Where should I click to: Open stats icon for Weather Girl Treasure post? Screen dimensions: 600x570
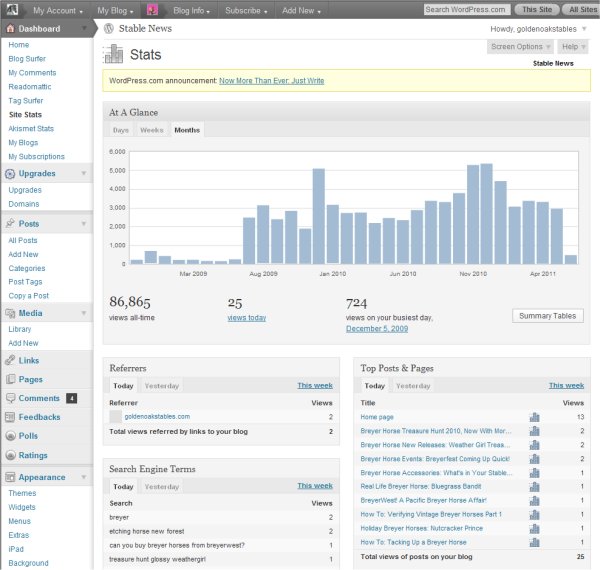point(535,445)
